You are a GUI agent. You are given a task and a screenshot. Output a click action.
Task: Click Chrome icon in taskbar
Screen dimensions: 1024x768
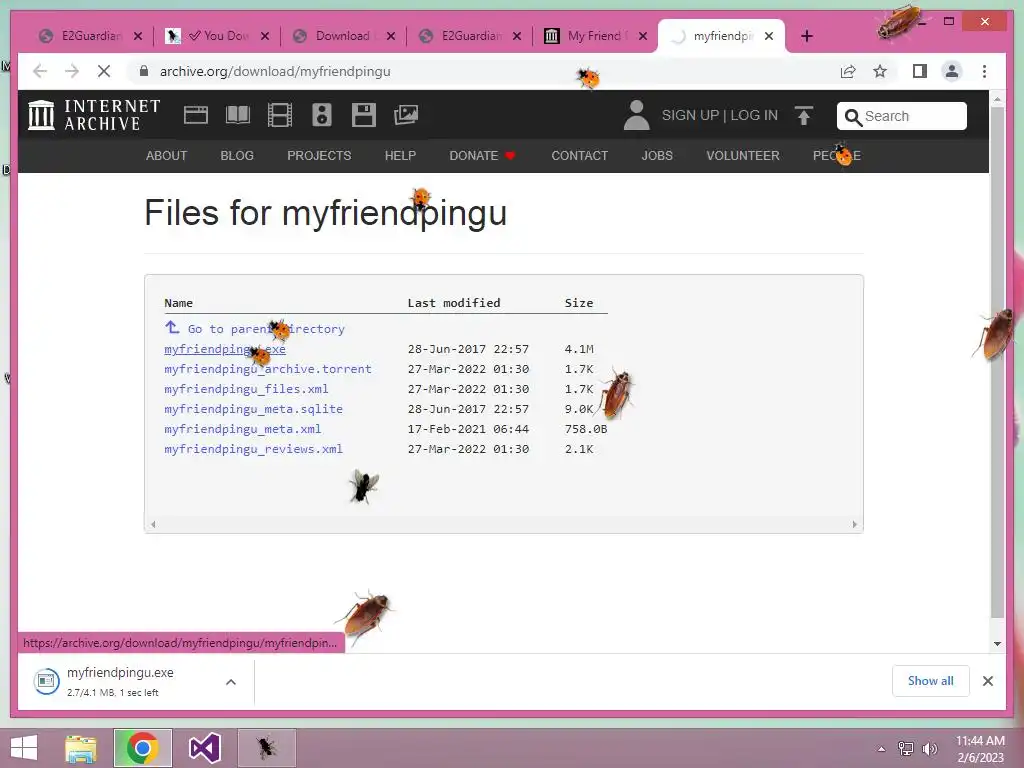(x=142, y=748)
